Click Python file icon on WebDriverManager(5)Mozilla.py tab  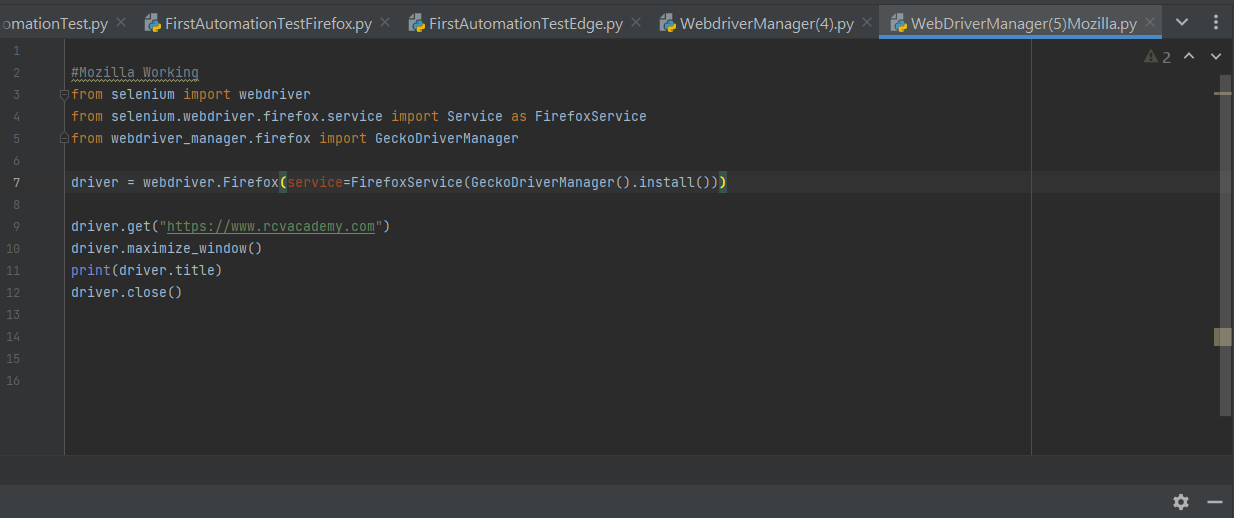(x=898, y=23)
